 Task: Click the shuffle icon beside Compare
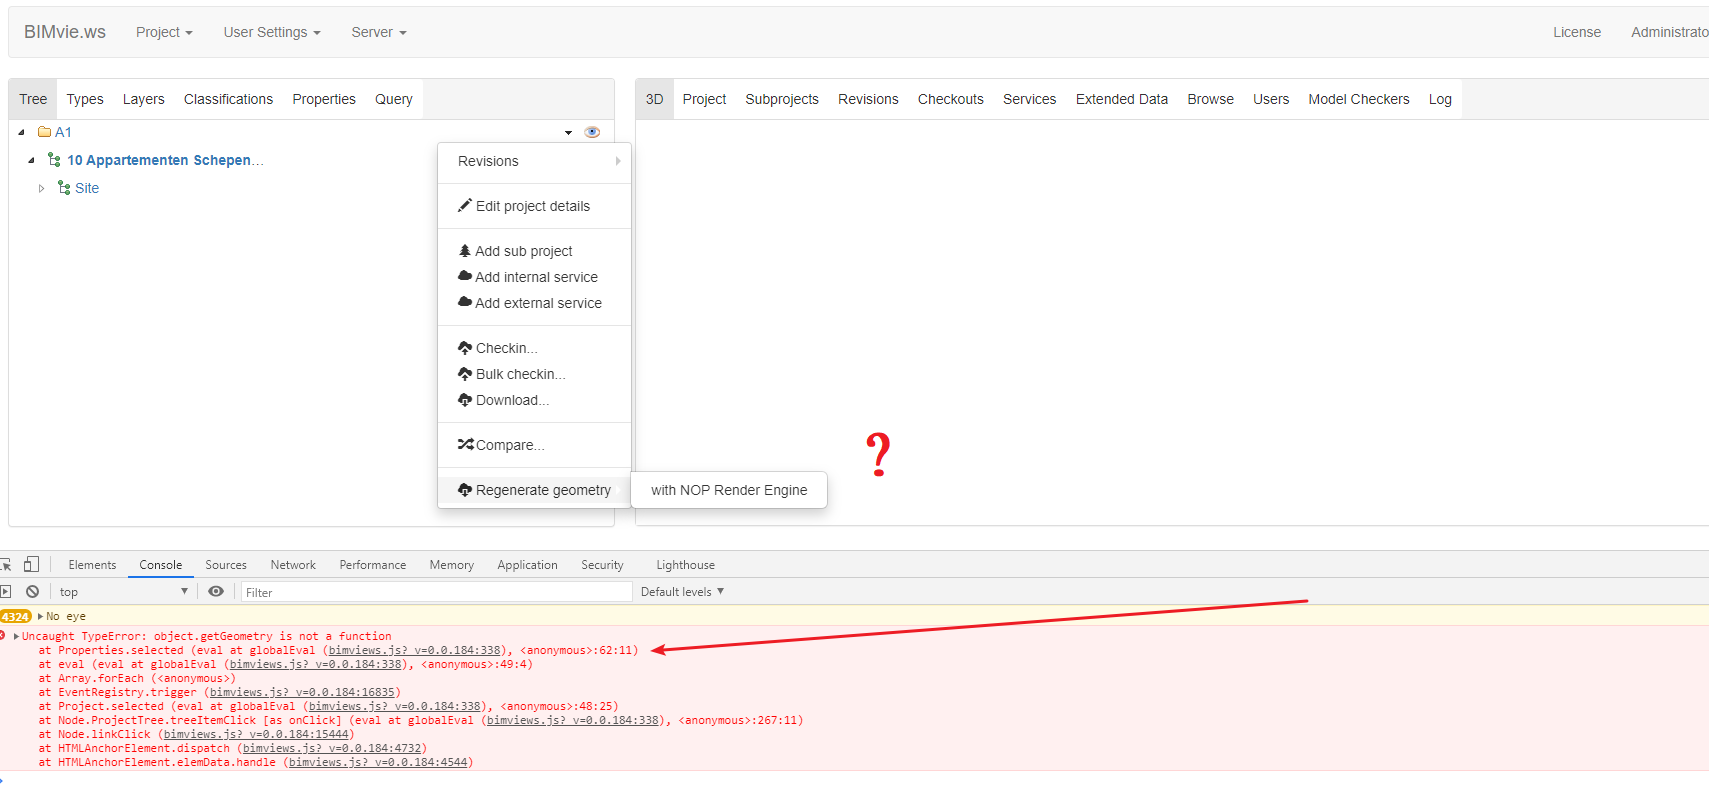click(x=465, y=444)
